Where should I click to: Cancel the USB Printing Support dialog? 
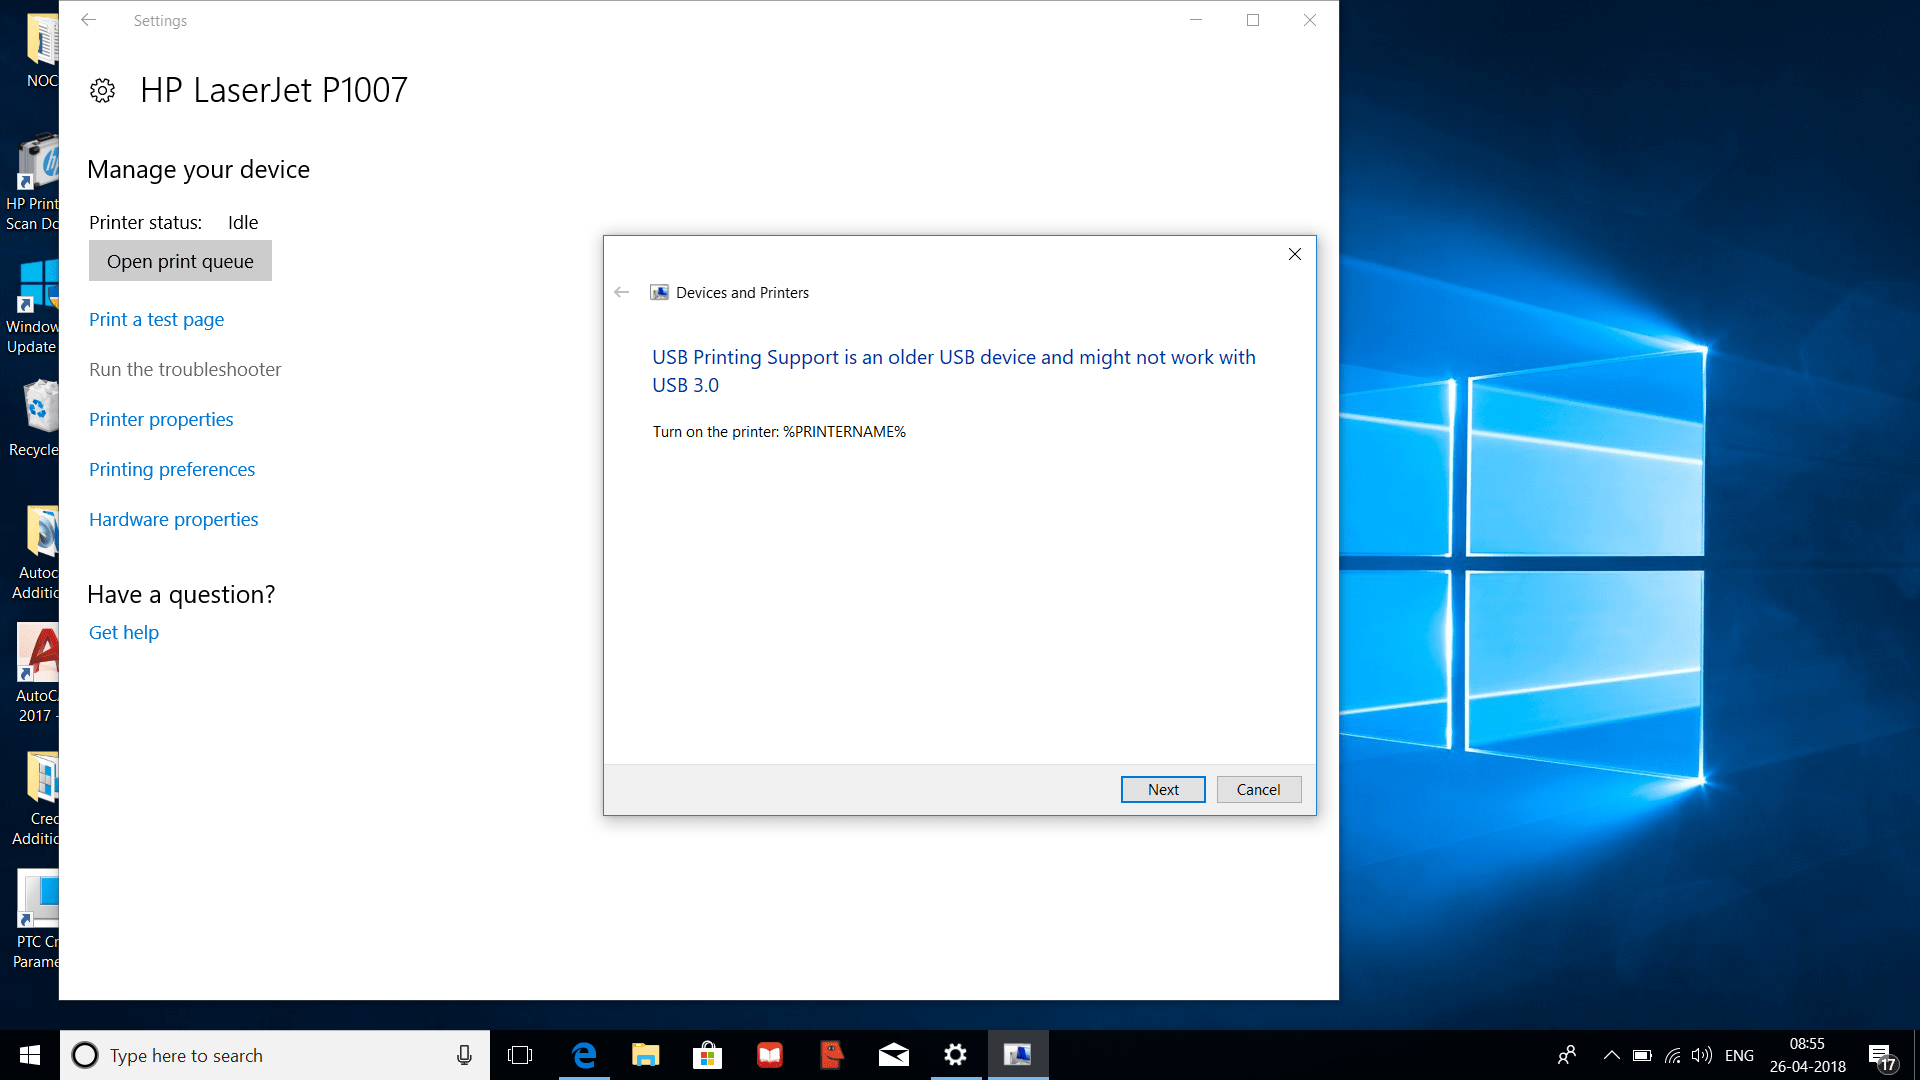click(1258, 789)
